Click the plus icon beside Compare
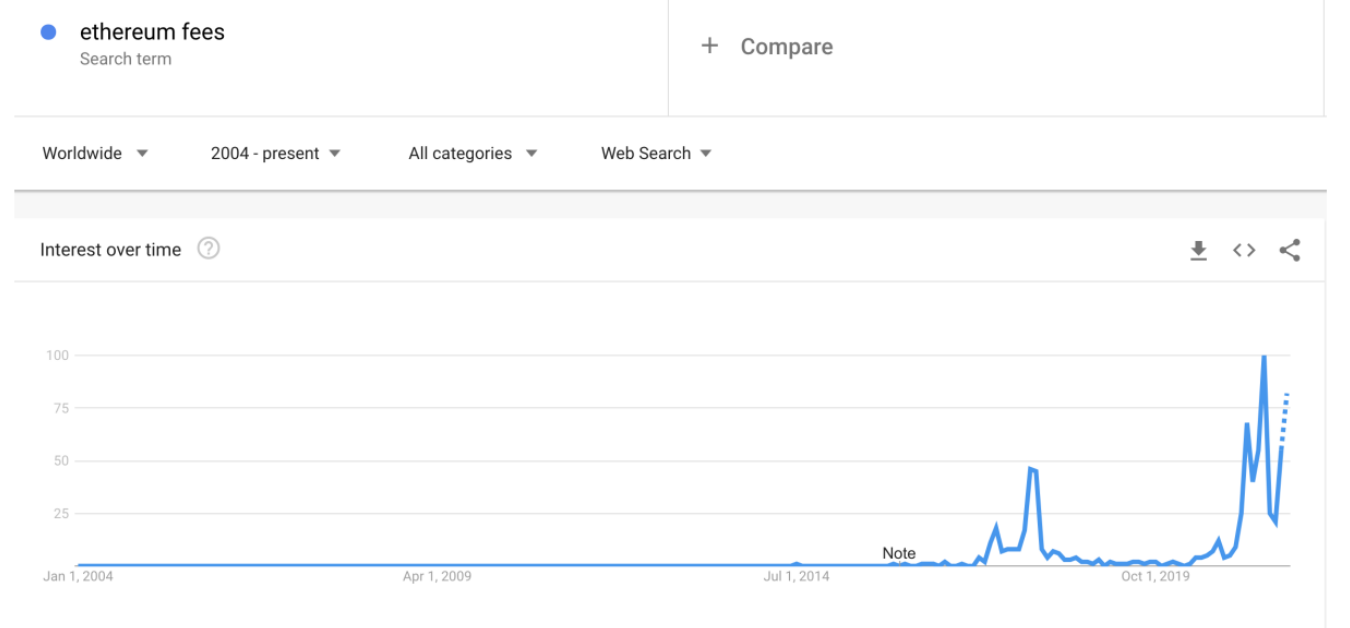This screenshot has height=628, width=1350. click(710, 46)
